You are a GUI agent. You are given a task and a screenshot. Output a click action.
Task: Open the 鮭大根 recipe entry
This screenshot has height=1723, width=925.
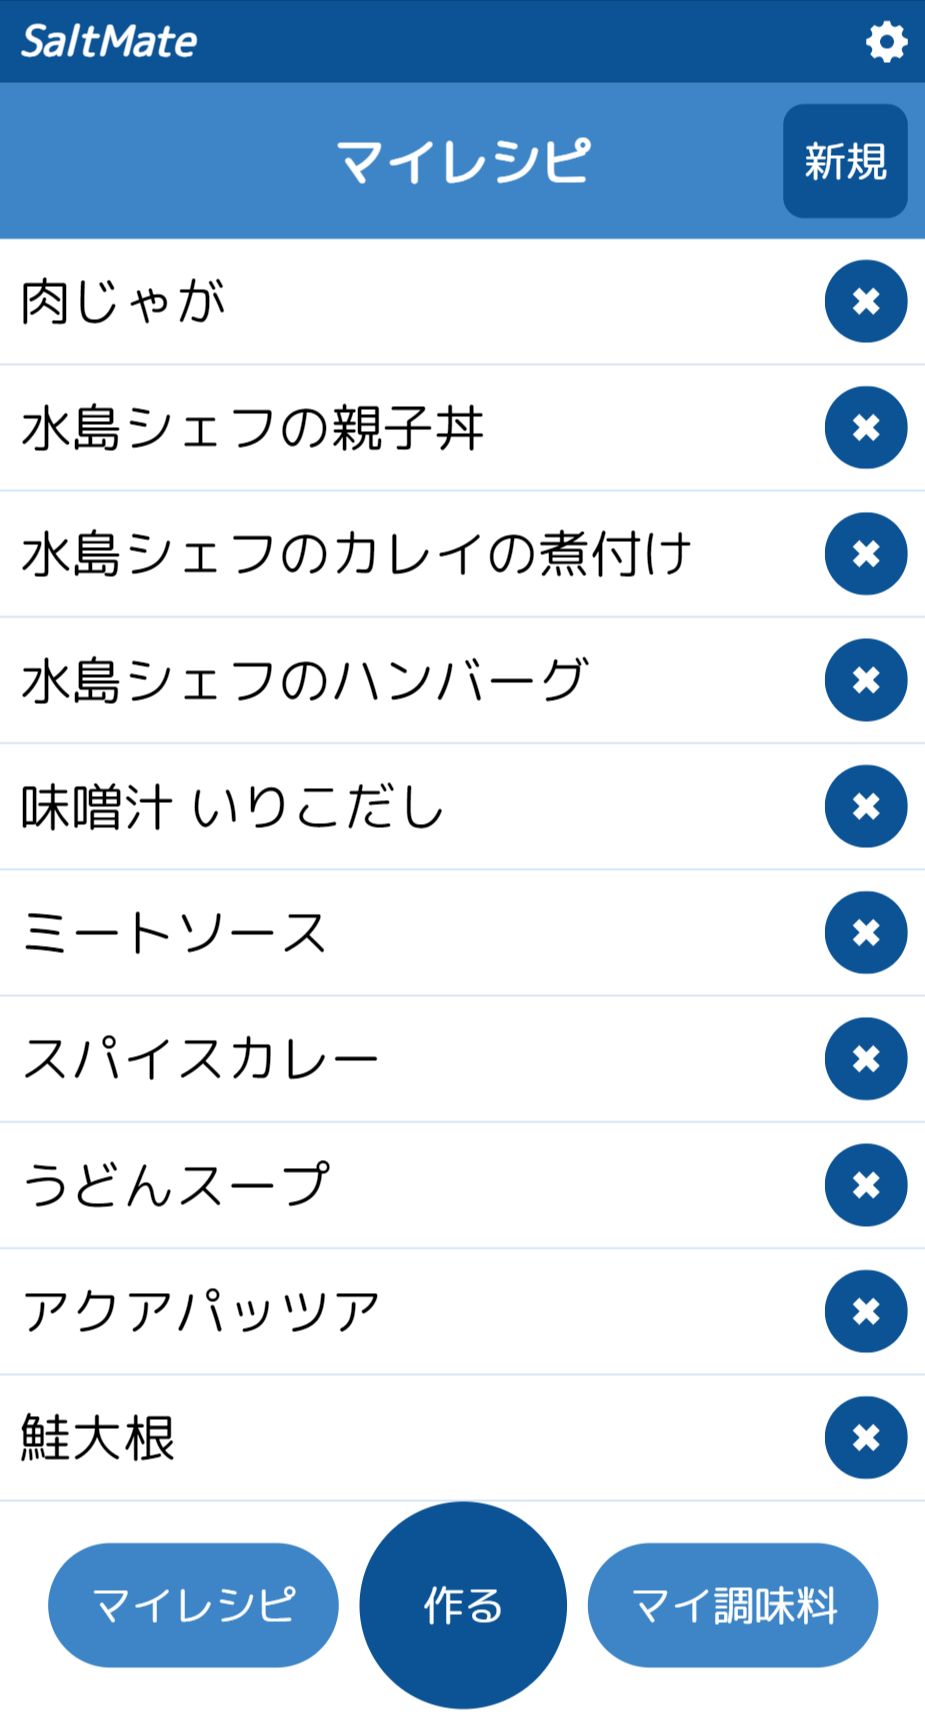[x=98, y=1438]
